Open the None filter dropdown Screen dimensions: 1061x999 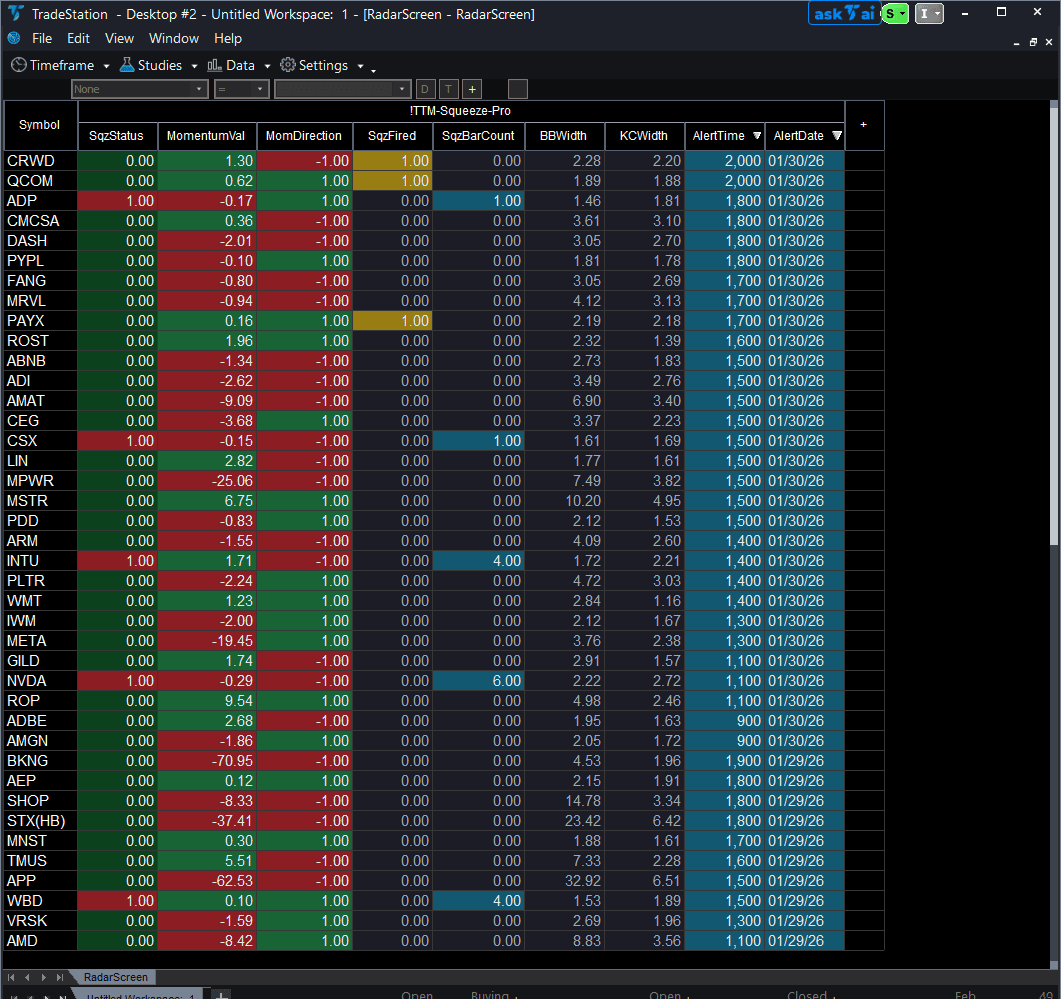139,88
